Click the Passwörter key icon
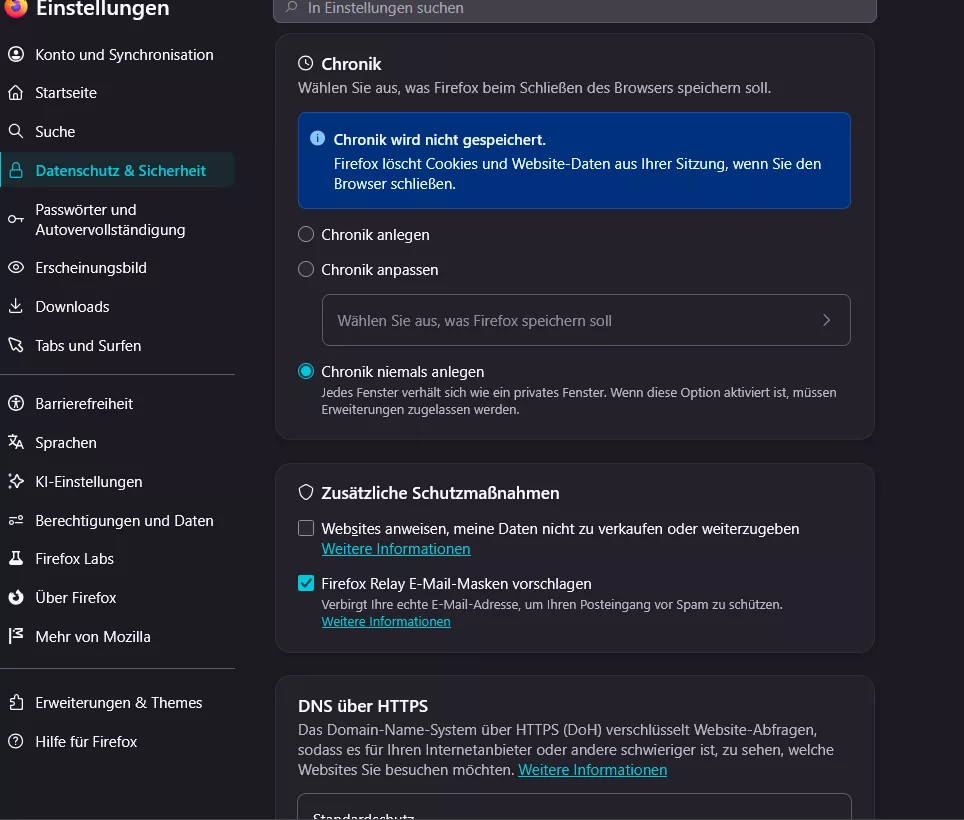This screenshot has width=964, height=820. pos(16,219)
